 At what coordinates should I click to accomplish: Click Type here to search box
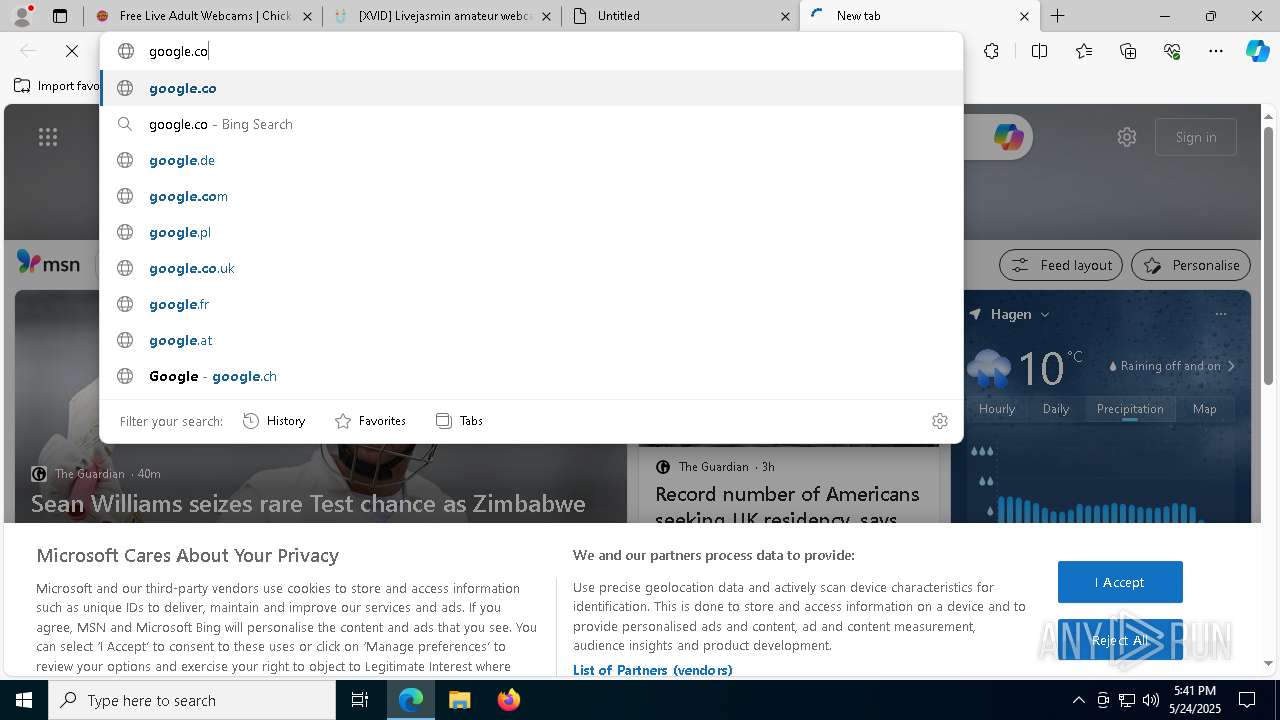192,700
